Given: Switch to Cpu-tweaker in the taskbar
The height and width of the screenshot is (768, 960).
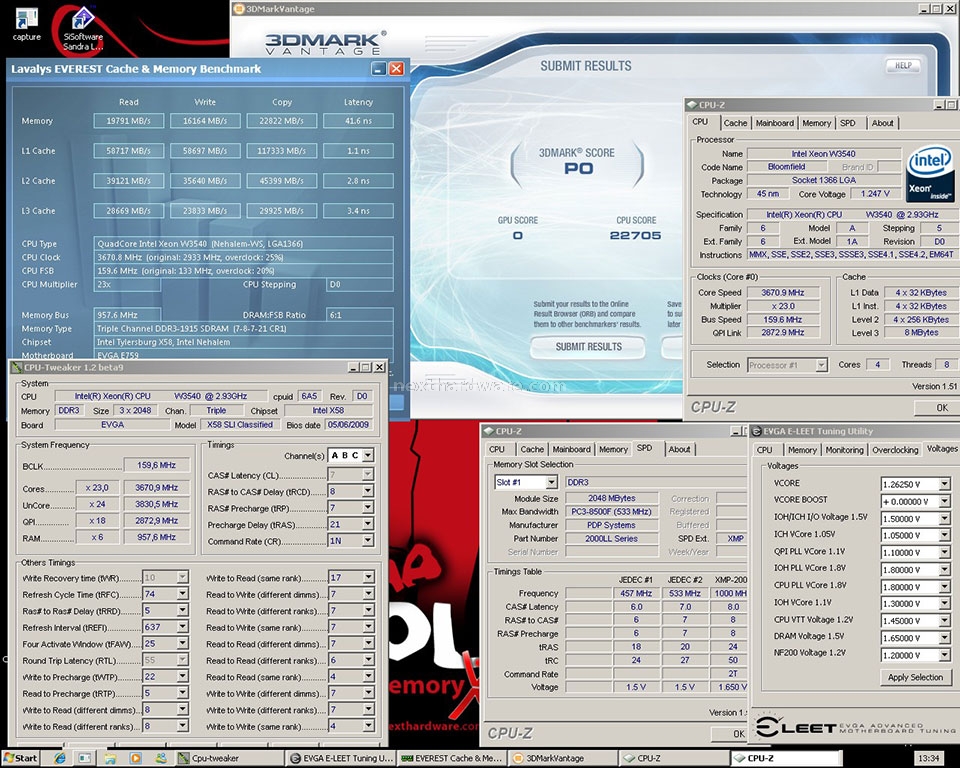Looking at the screenshot, I should click(x=230, y=758).
